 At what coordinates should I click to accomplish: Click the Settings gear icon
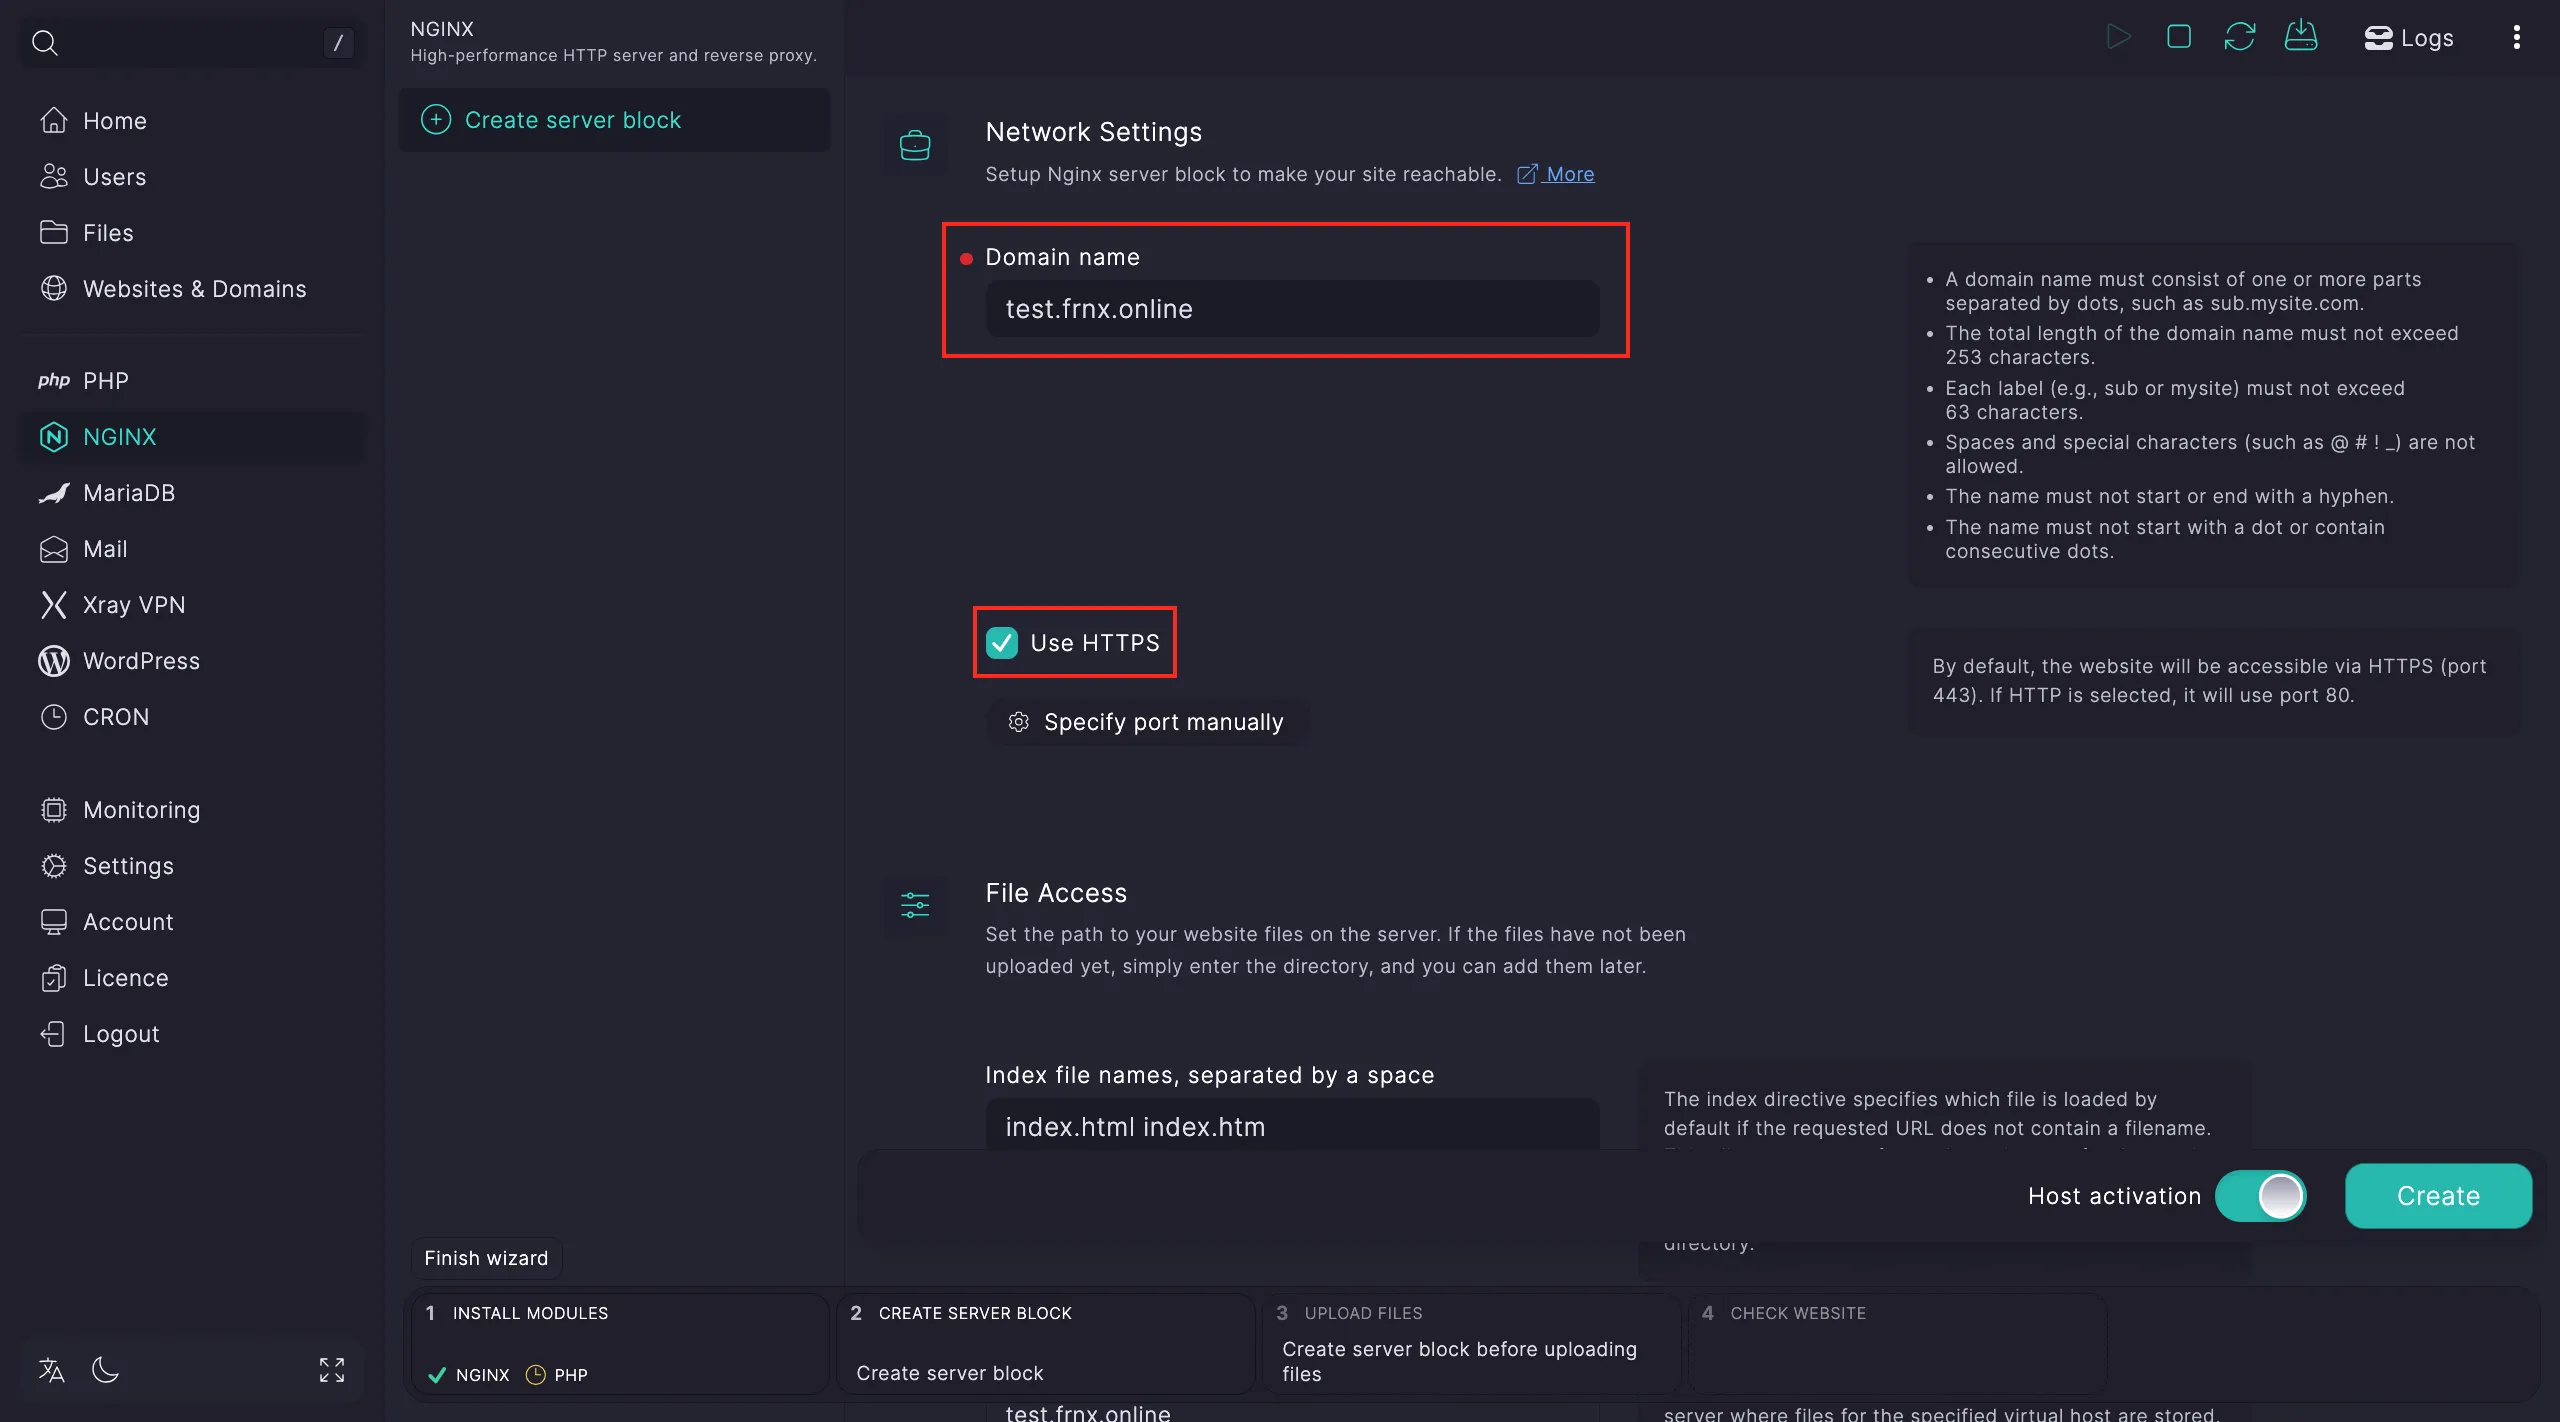[54, 866]
